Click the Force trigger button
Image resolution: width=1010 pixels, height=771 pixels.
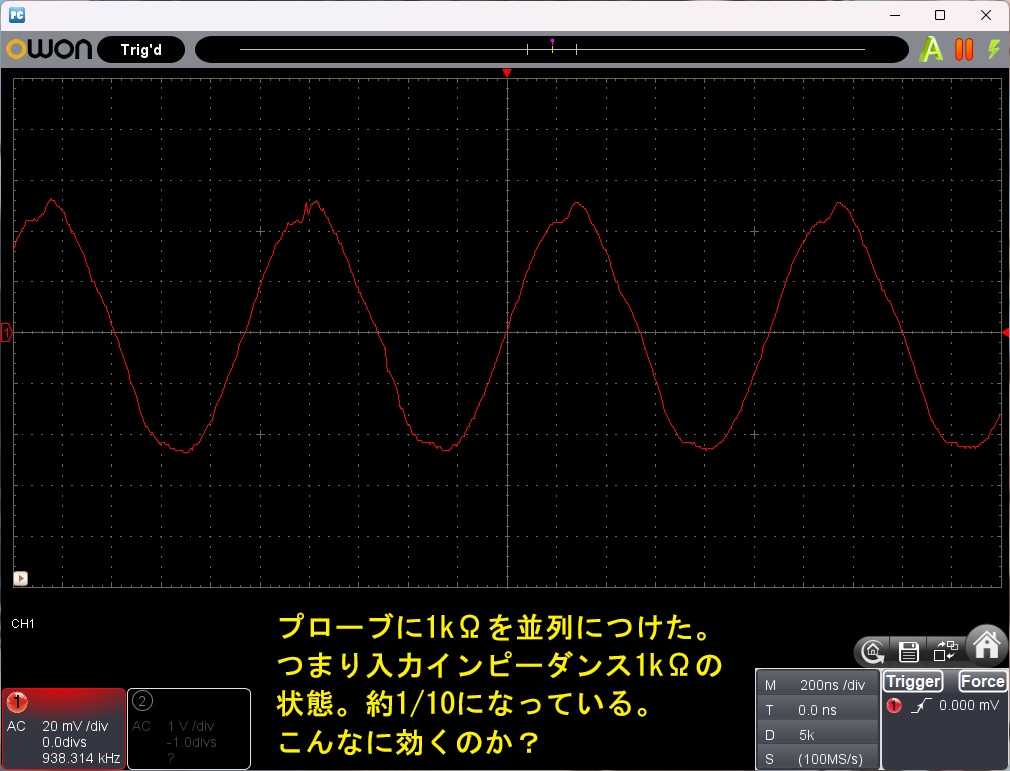click(982, 681)
